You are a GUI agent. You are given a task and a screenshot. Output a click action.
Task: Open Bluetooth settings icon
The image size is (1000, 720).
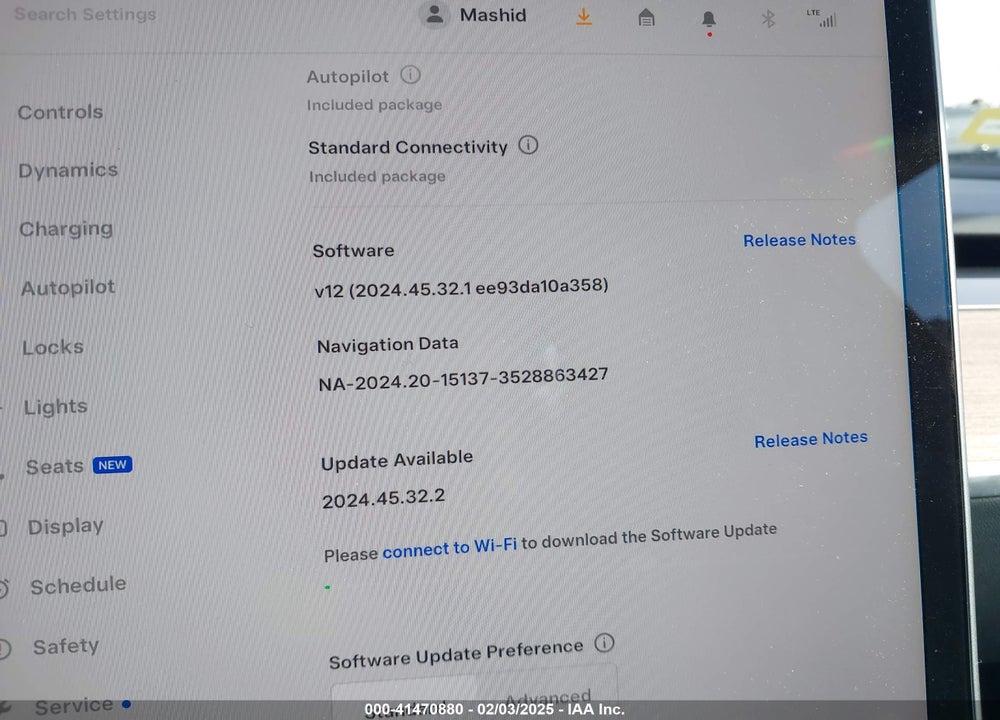coord(768,19)
